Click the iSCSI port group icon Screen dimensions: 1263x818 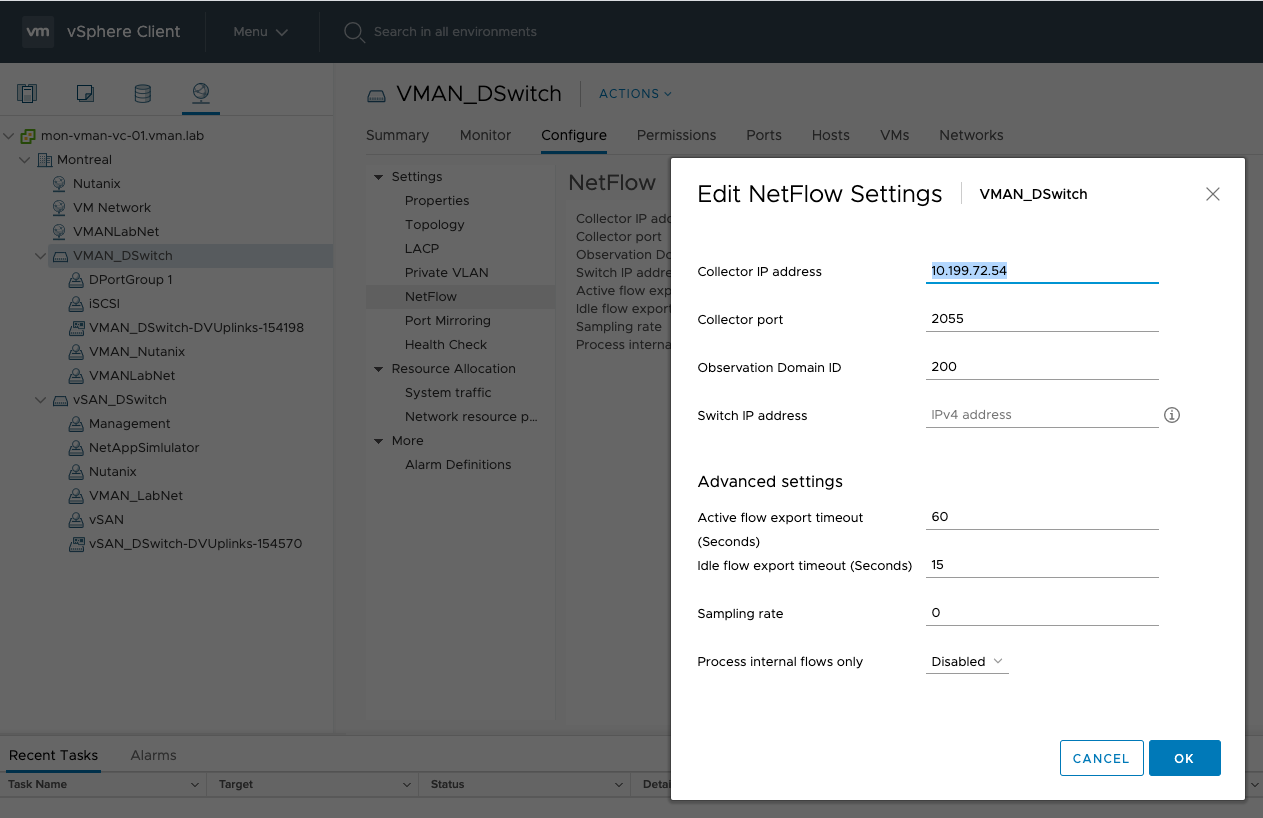coord(76,304)
